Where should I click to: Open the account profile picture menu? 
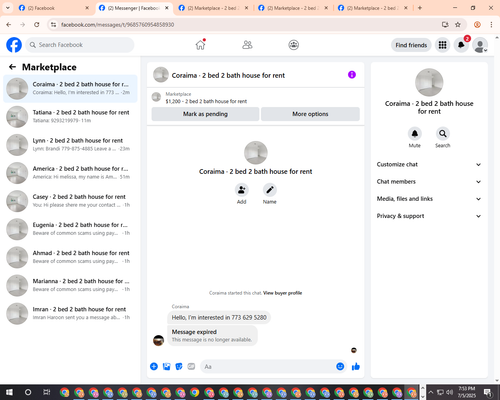(480, 45)
